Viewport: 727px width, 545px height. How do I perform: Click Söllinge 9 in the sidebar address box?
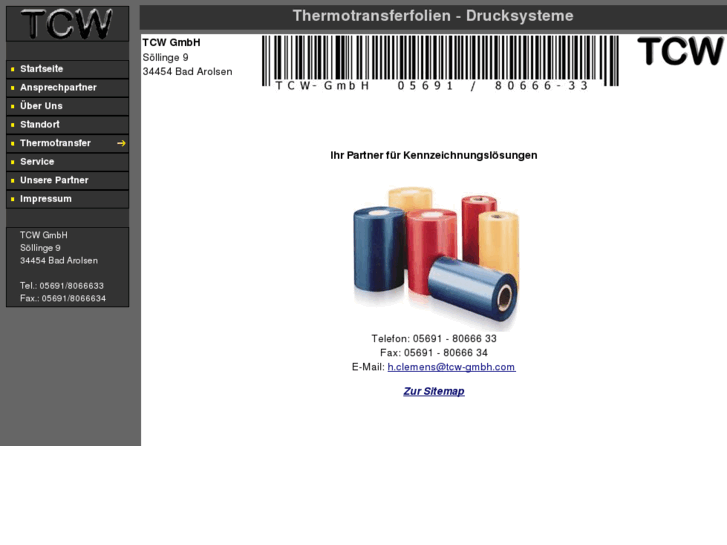pos(40,248)
